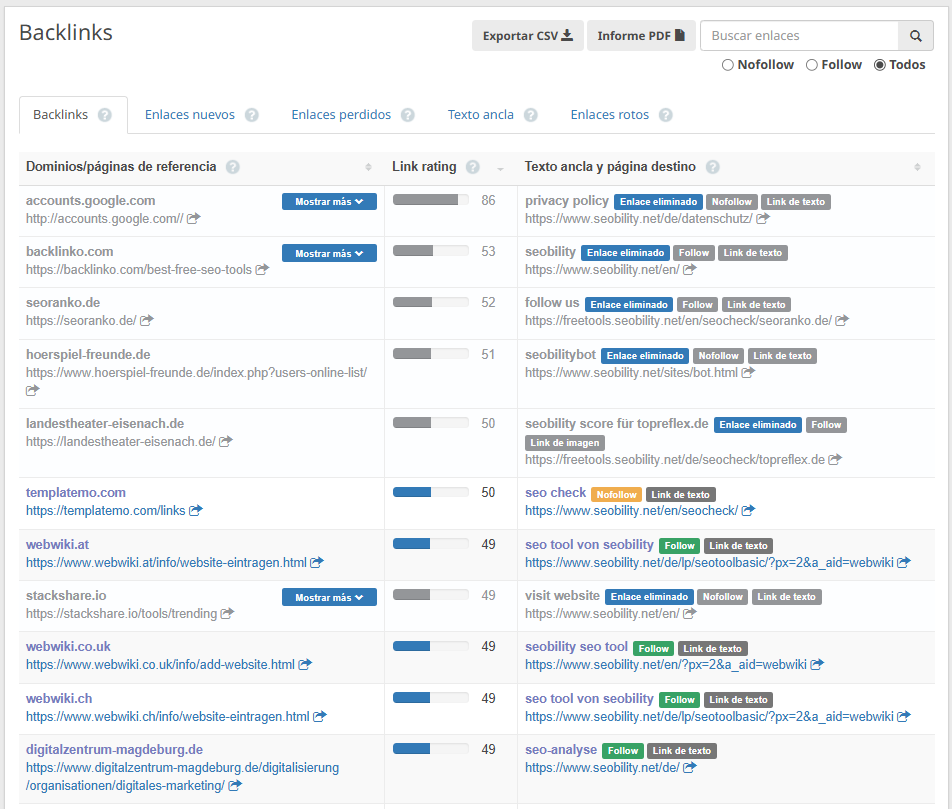This screenshot has height=809, width=952.
Task: Select the Follow radio filter
Action: point(812,65)
